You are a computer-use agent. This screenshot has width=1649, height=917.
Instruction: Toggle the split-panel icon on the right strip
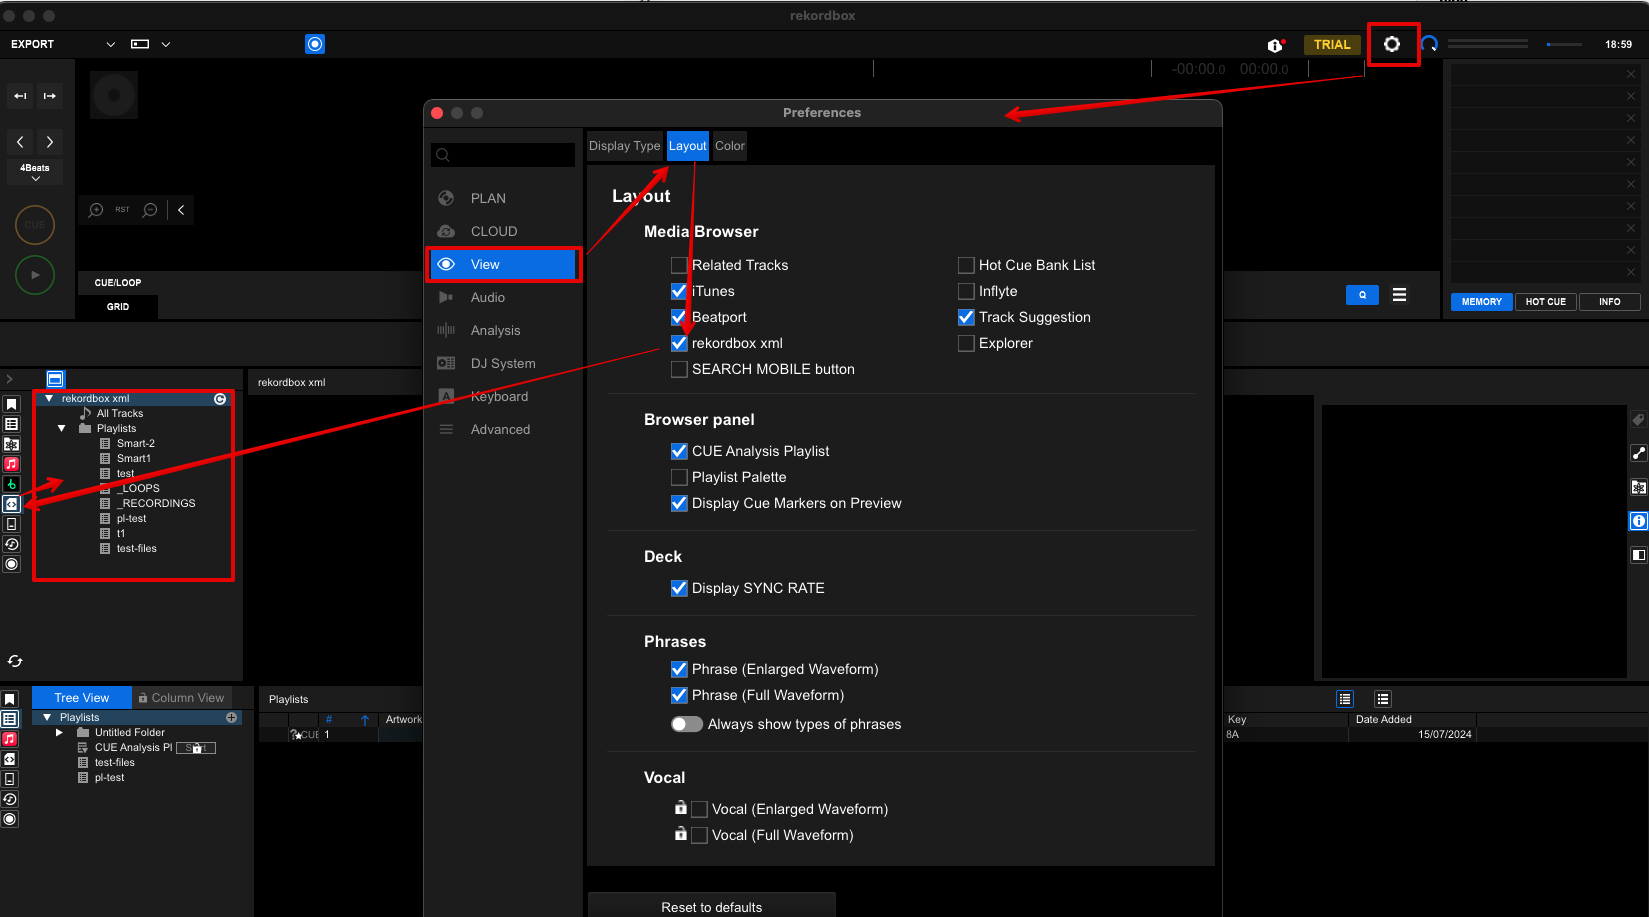tap(1638, 555)
